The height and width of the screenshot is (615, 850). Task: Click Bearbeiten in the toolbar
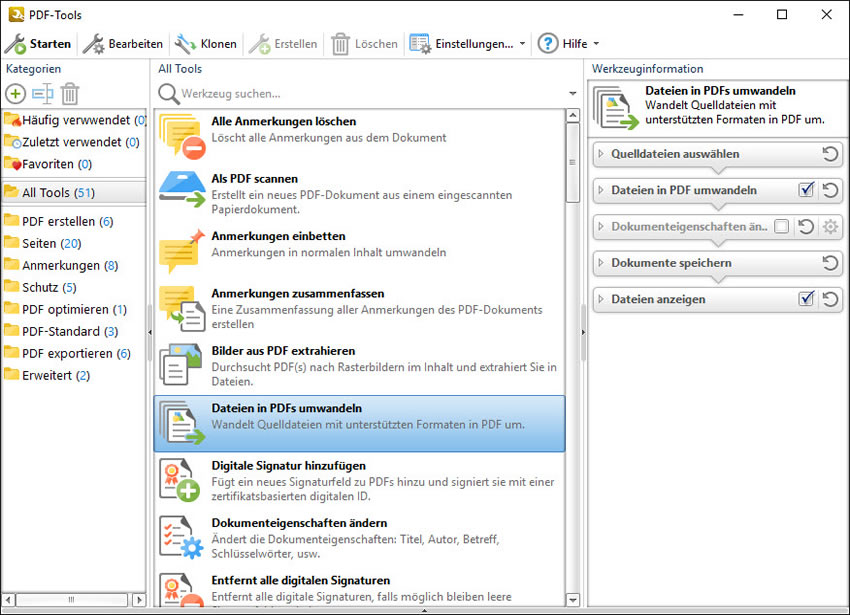click(123, 44)
